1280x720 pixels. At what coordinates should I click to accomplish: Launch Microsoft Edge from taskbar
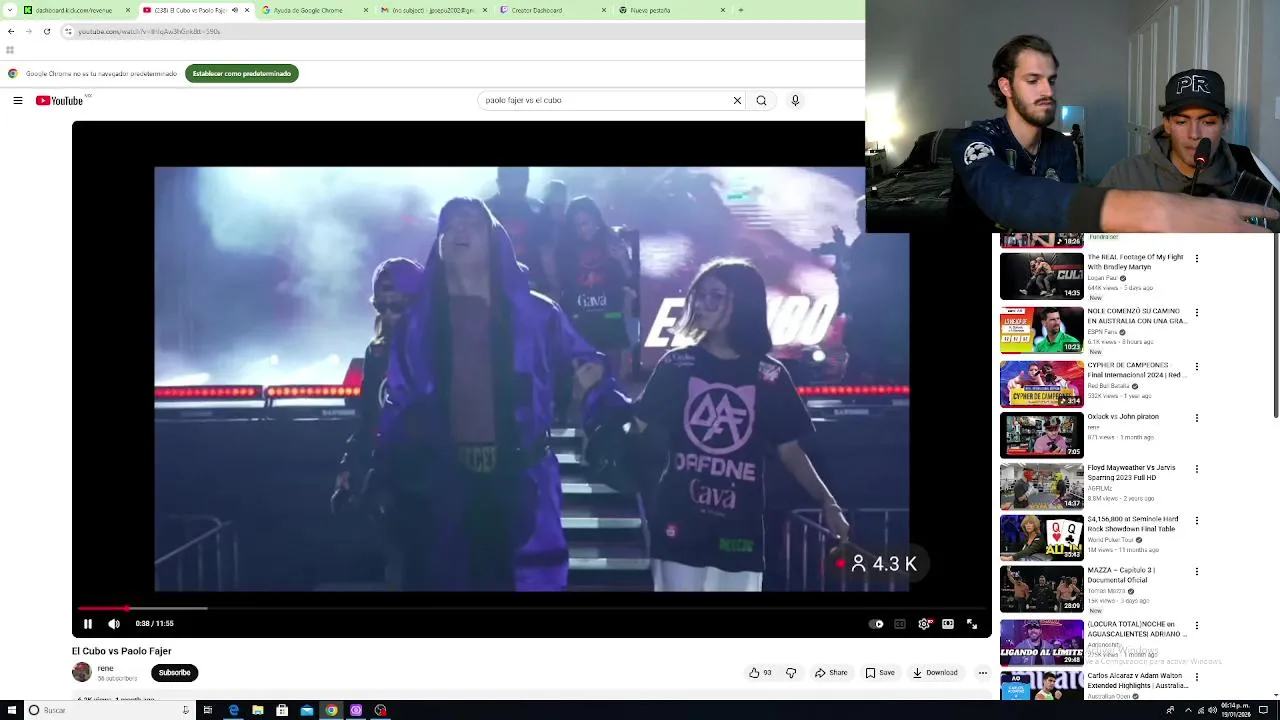pyautogui.click(x=233, y=710)
